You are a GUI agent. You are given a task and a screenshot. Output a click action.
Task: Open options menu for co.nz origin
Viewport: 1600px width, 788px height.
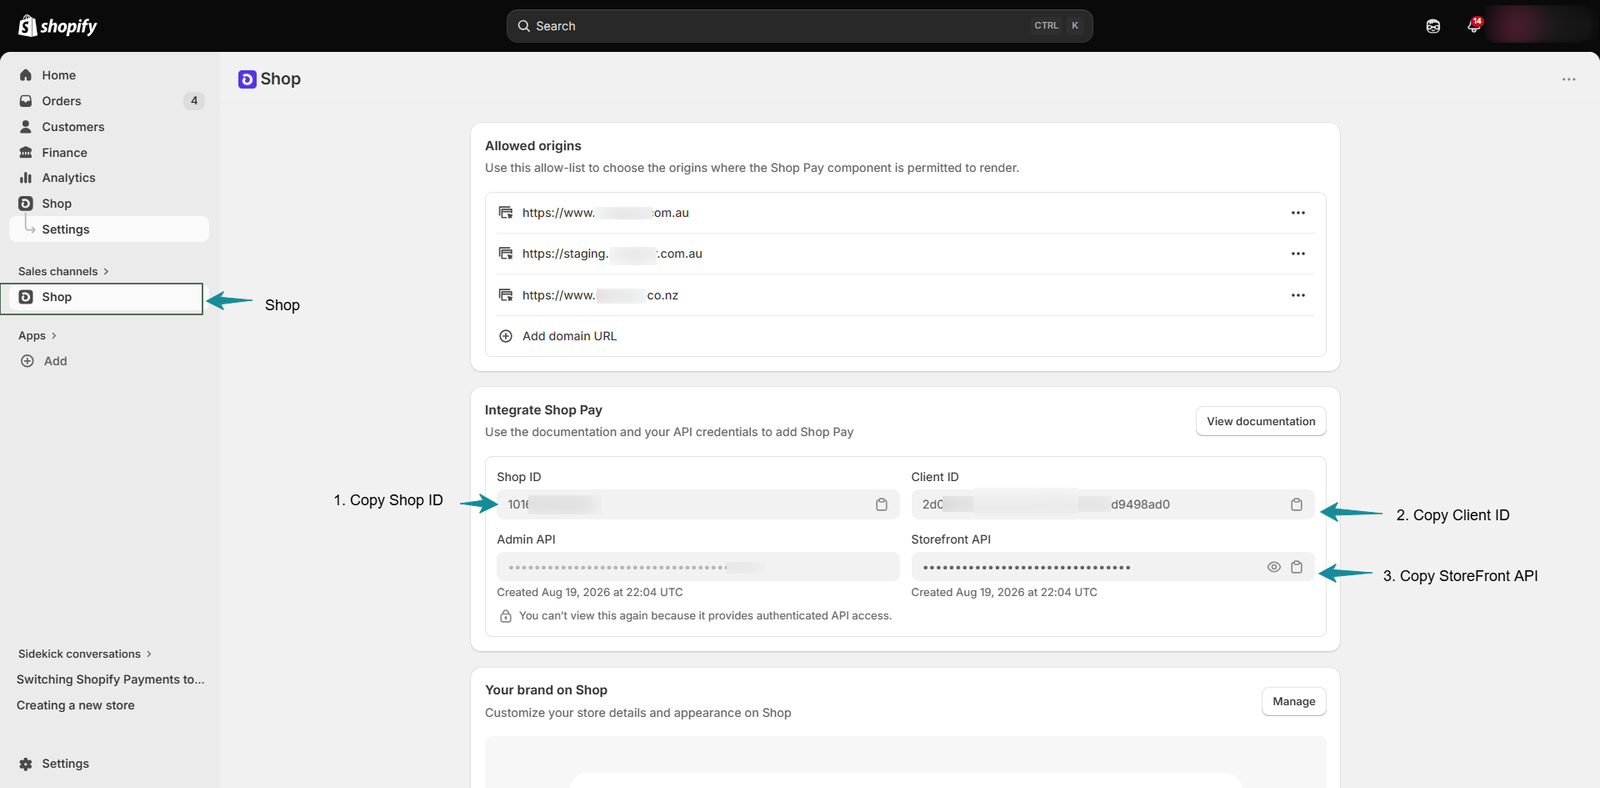(1298, 295)
